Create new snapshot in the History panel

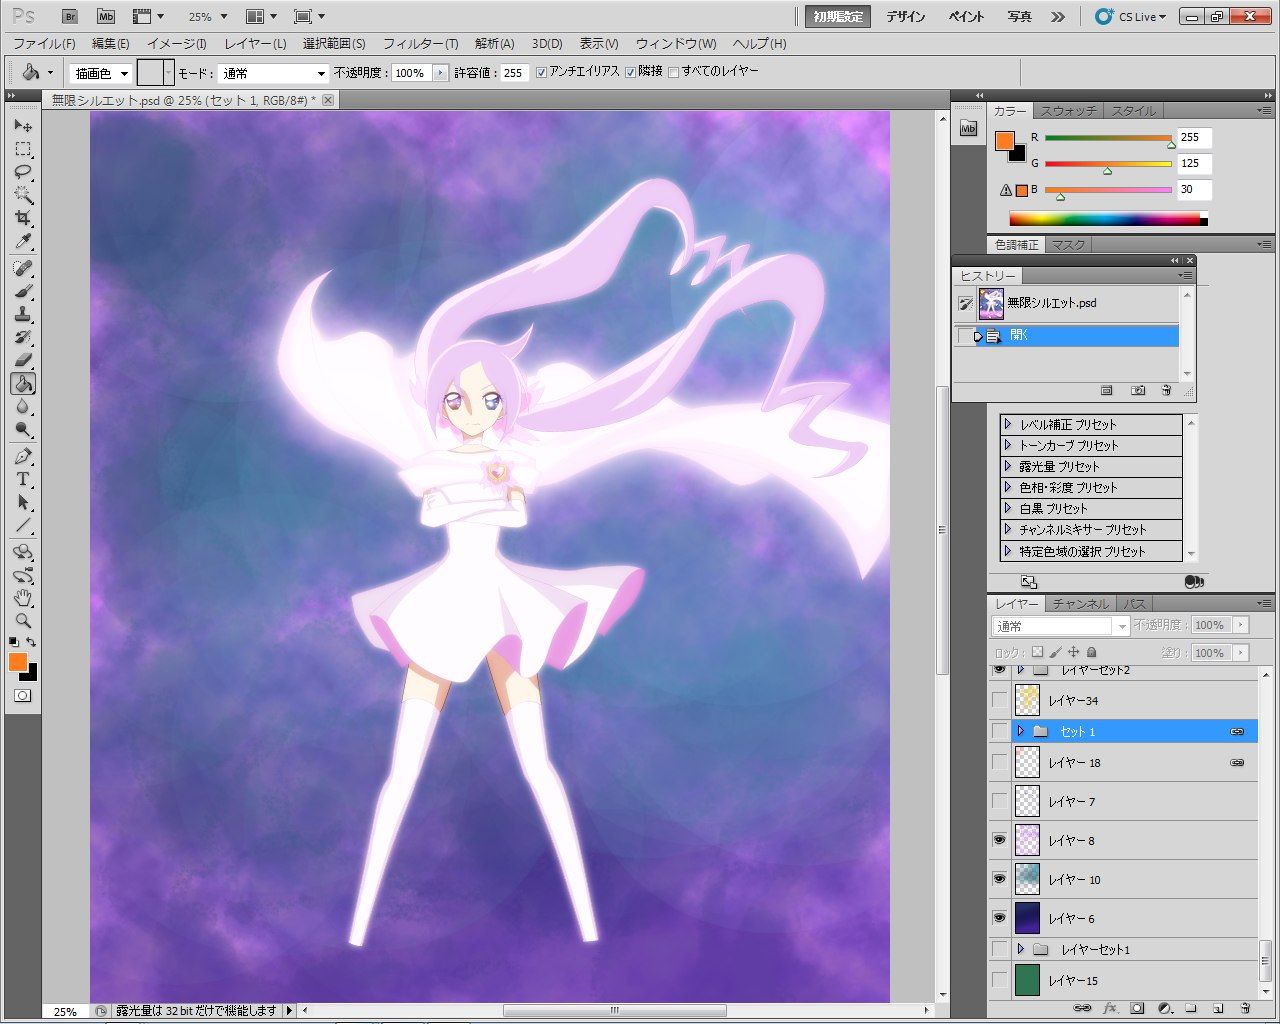1138,391
